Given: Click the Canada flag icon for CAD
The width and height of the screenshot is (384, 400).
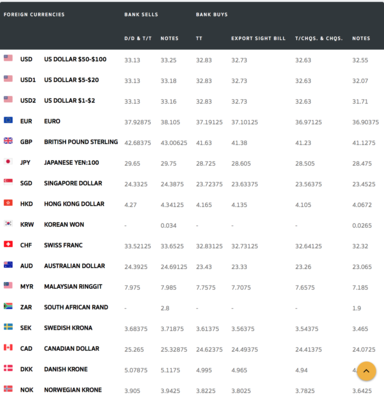Looking at the screenshot, I should pyautogui.click(x=8, y=347).
